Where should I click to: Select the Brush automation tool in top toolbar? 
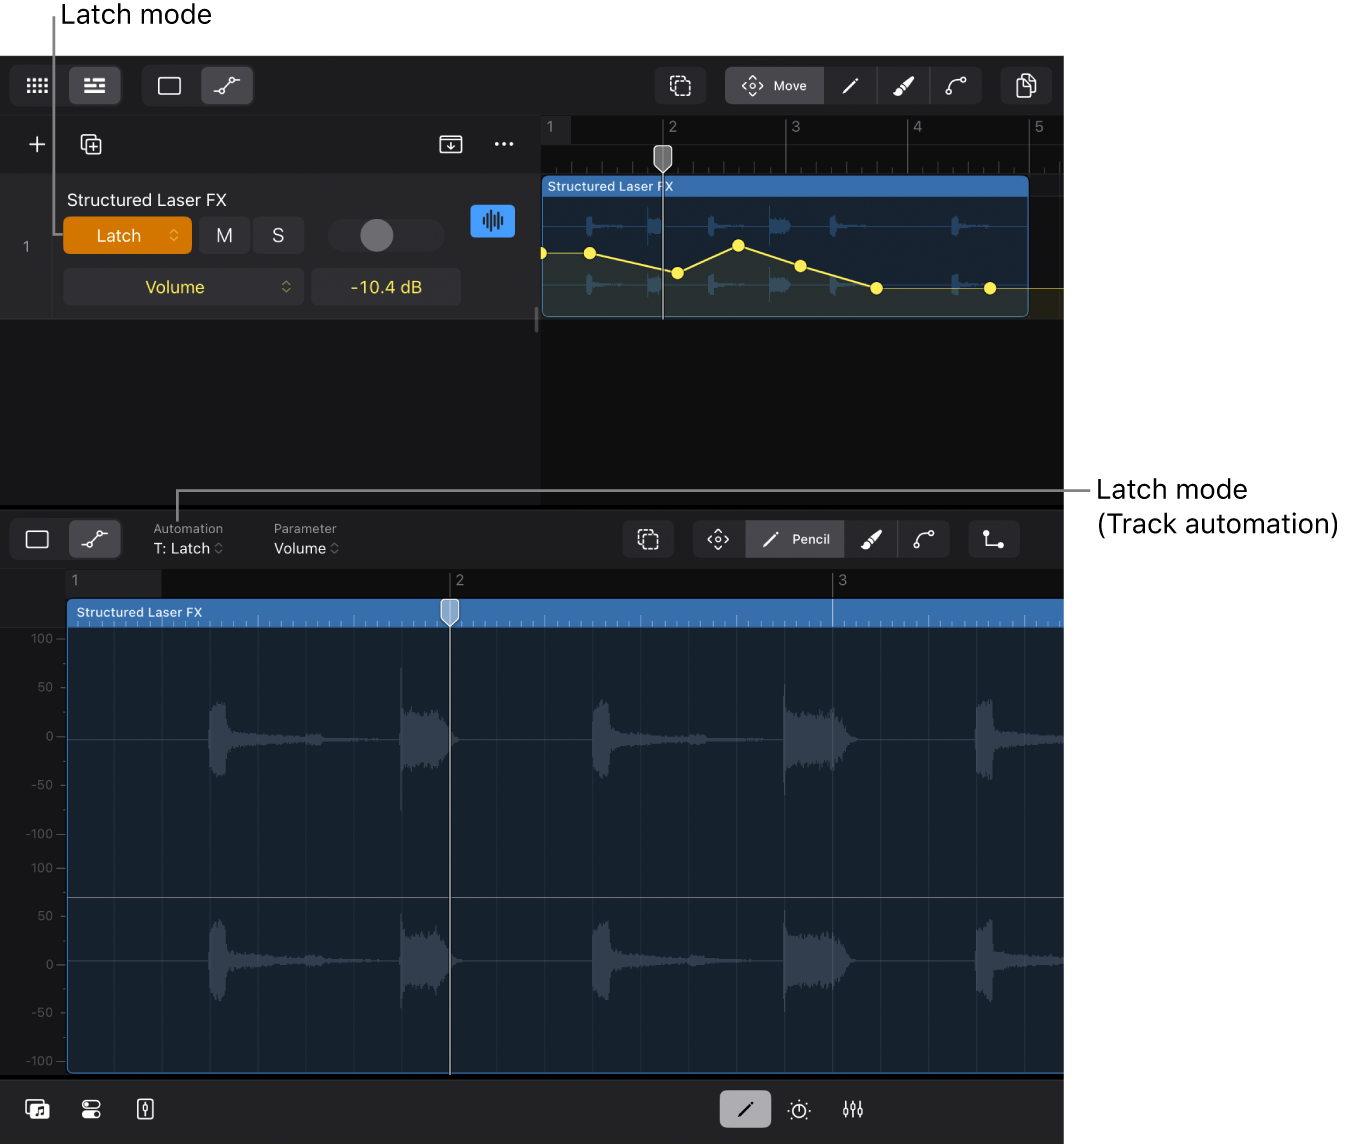(x=903, y=85)
